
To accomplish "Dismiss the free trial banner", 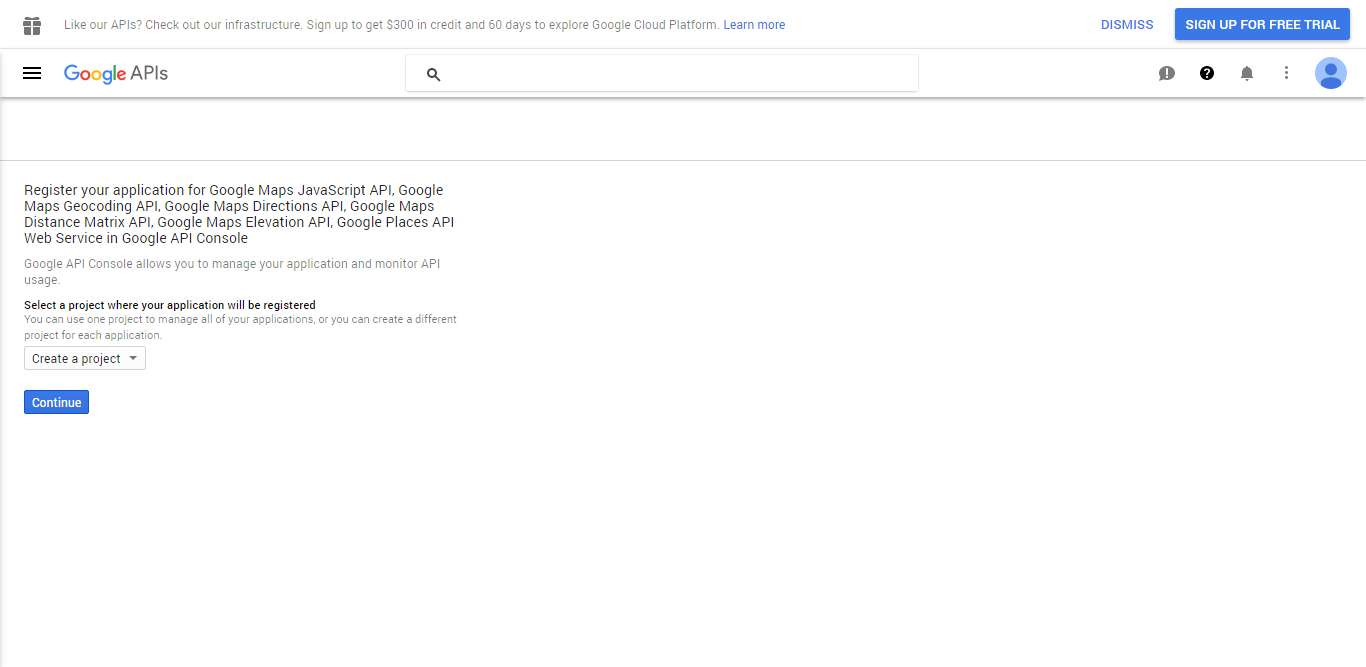I will click(x=1127, y=25).
